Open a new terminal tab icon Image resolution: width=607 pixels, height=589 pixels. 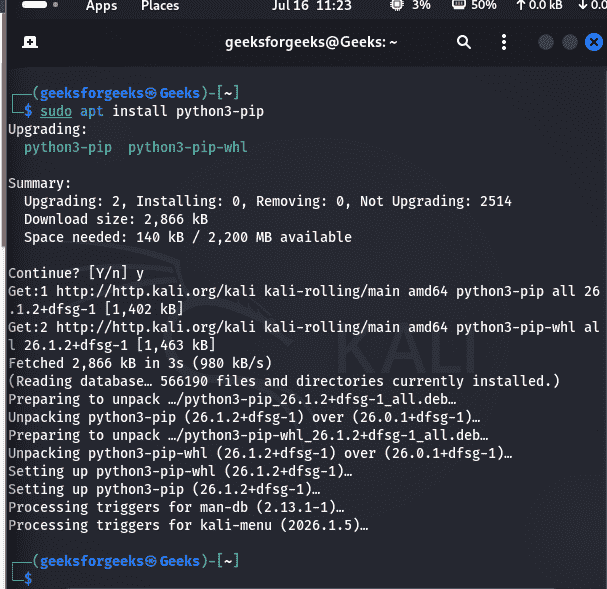point(30,42)
